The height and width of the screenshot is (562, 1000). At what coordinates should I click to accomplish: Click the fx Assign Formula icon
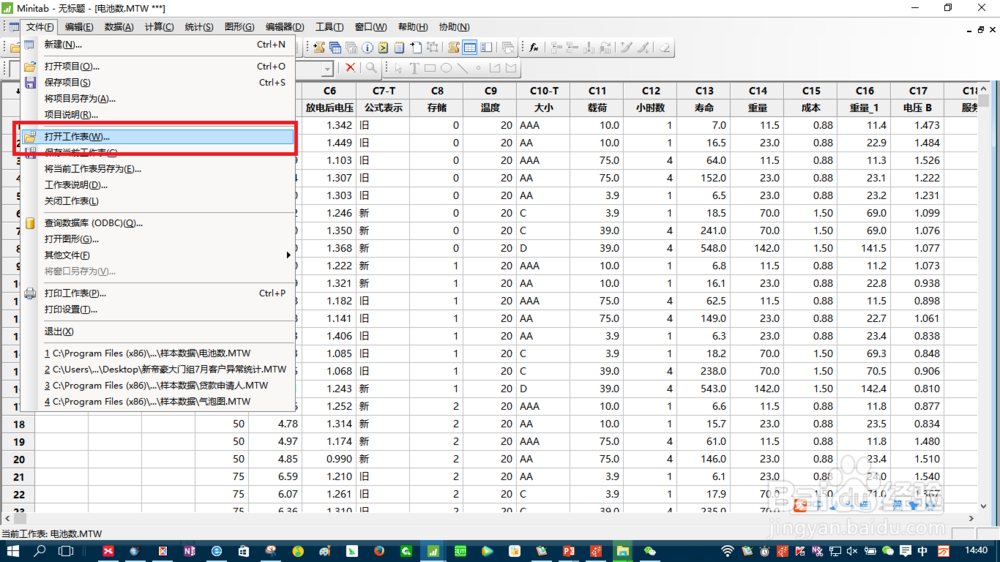click(x=534, y=47)
